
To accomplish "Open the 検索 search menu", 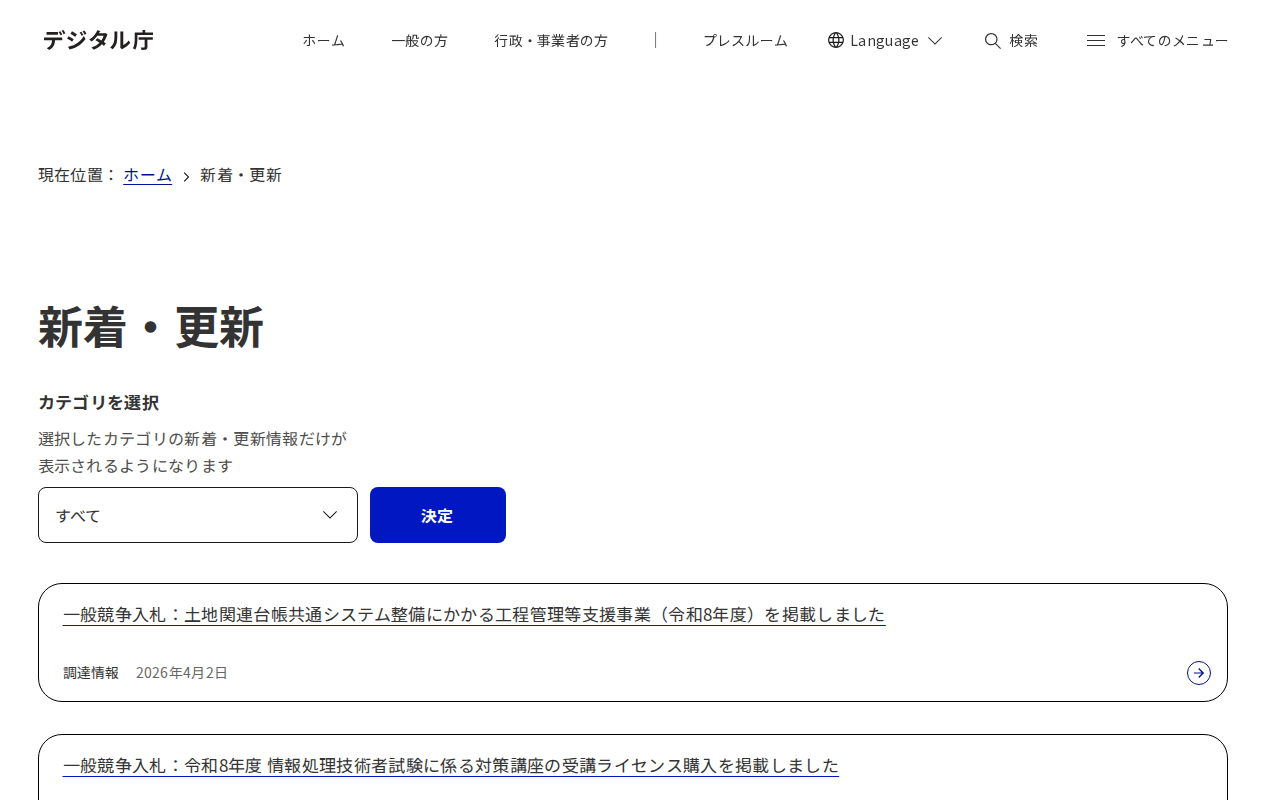I will [1023, 40].
